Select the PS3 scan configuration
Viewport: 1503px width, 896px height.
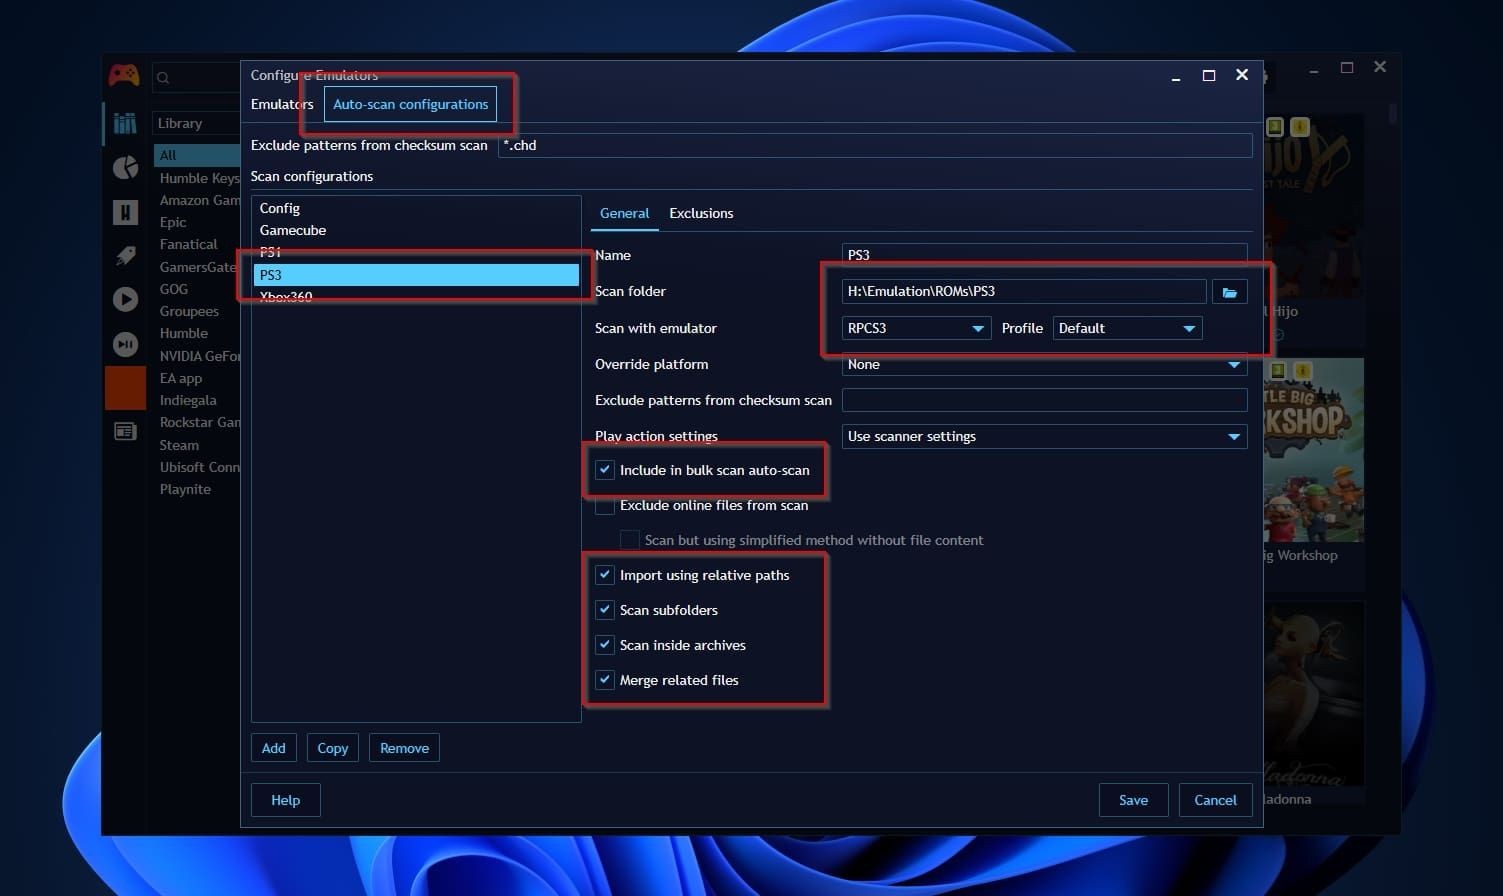click(416, 275)
